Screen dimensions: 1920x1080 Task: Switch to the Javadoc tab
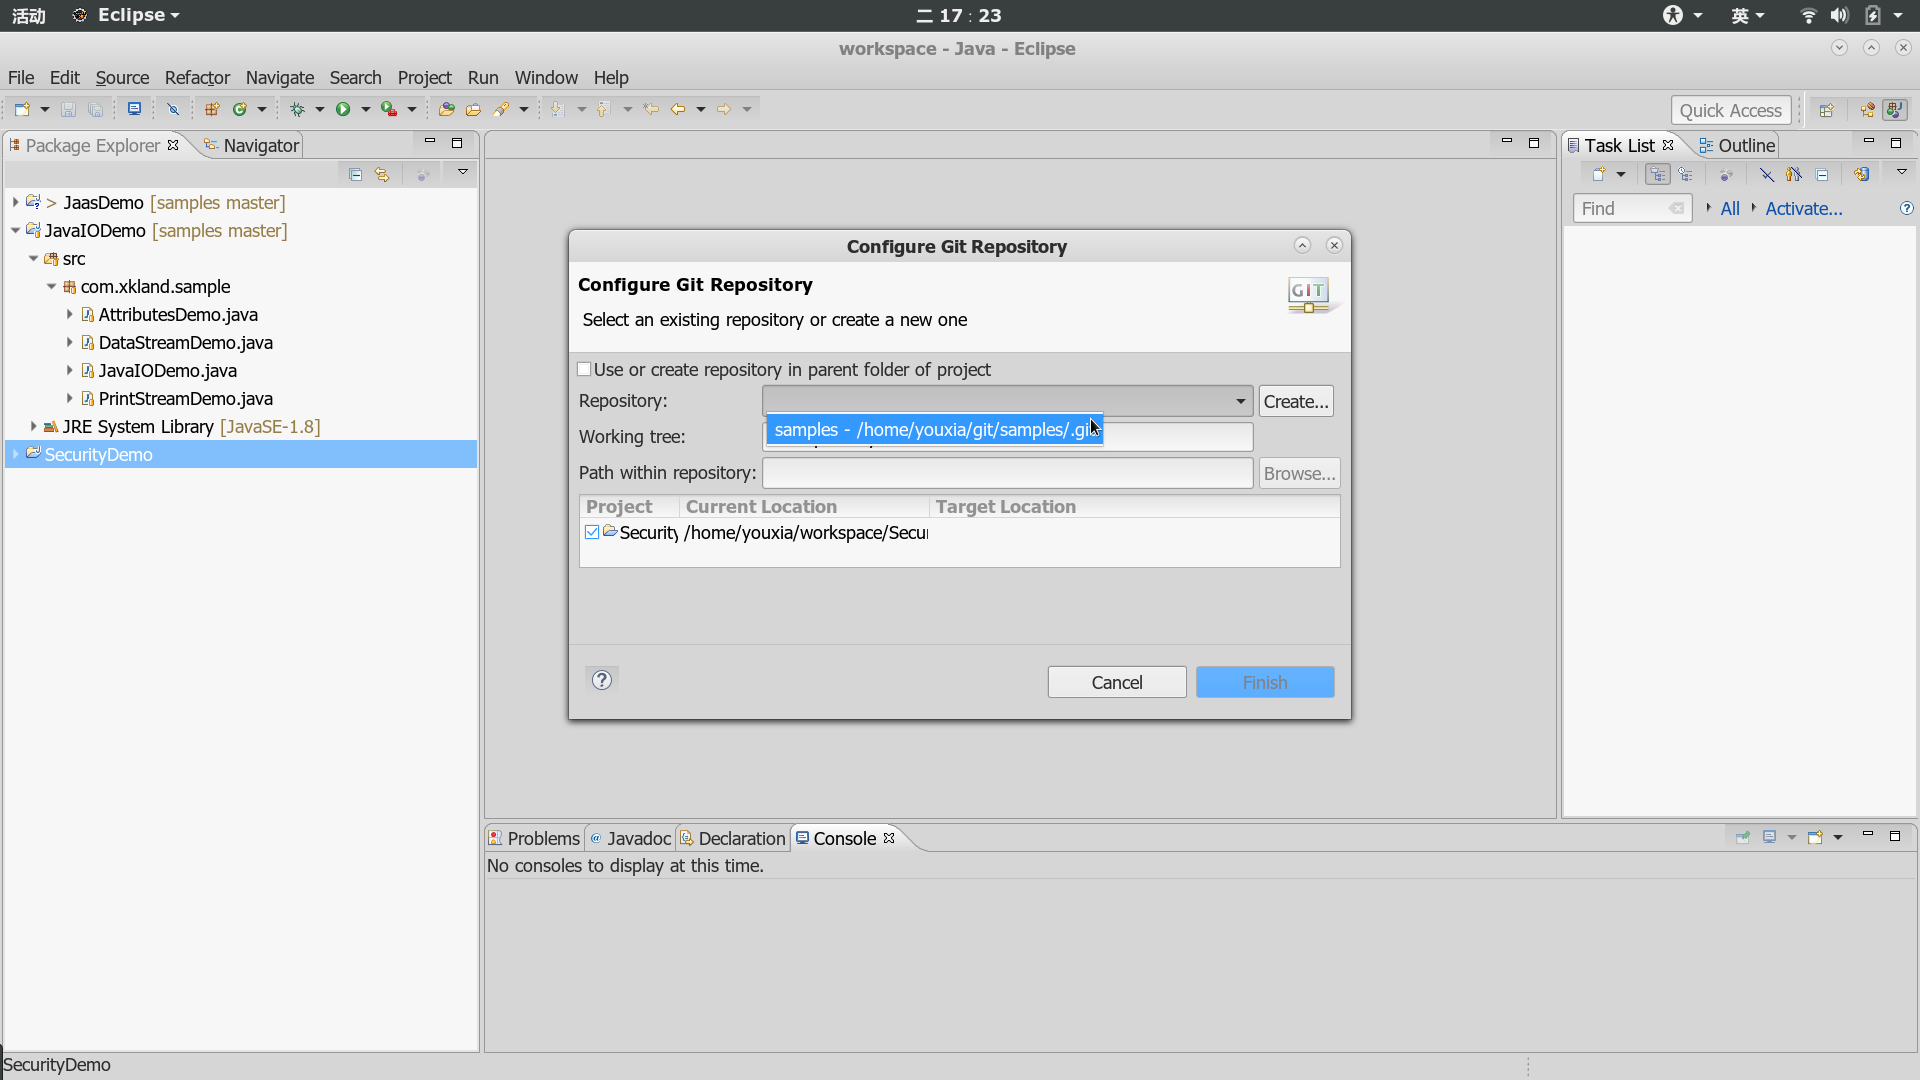[630, 838]
